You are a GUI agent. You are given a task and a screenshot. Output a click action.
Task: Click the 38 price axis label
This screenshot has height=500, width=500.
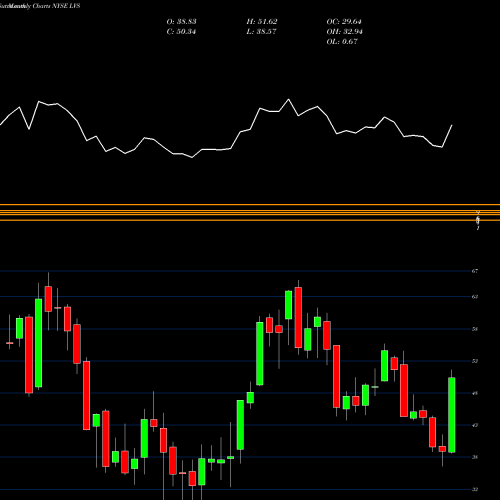coord(475,457)
